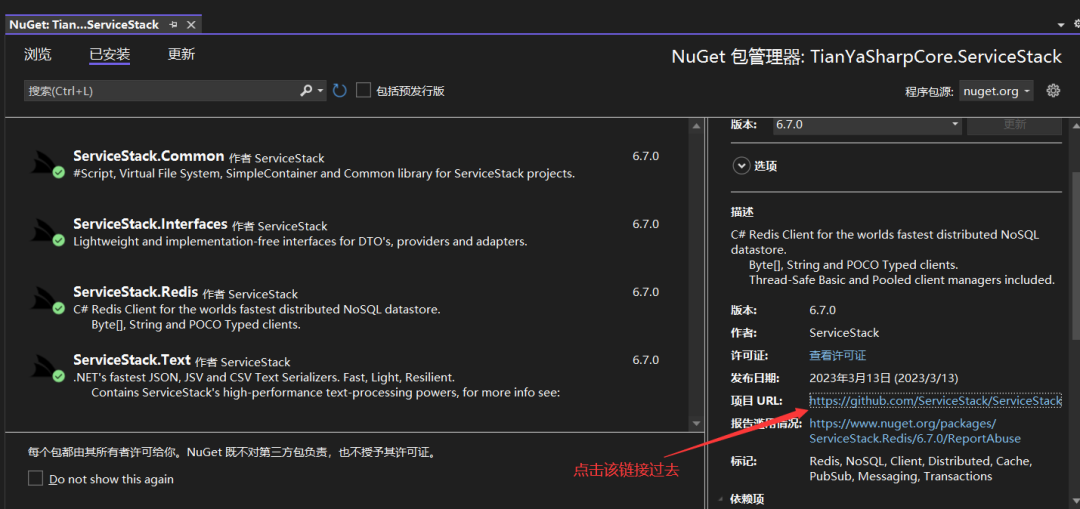Expand the 选项 section
1080x509 pixels.
click(x=741, y=166)
